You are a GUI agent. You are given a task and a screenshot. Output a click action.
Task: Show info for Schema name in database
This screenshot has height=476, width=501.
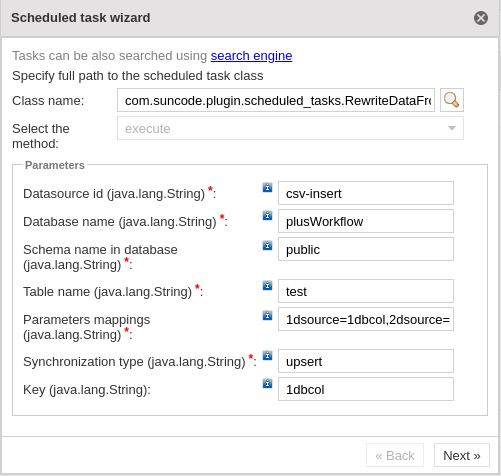[267, 245]
